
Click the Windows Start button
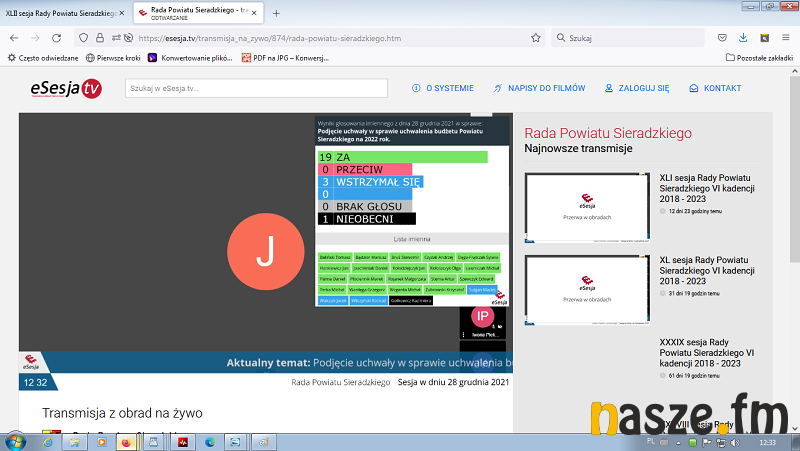17,441
